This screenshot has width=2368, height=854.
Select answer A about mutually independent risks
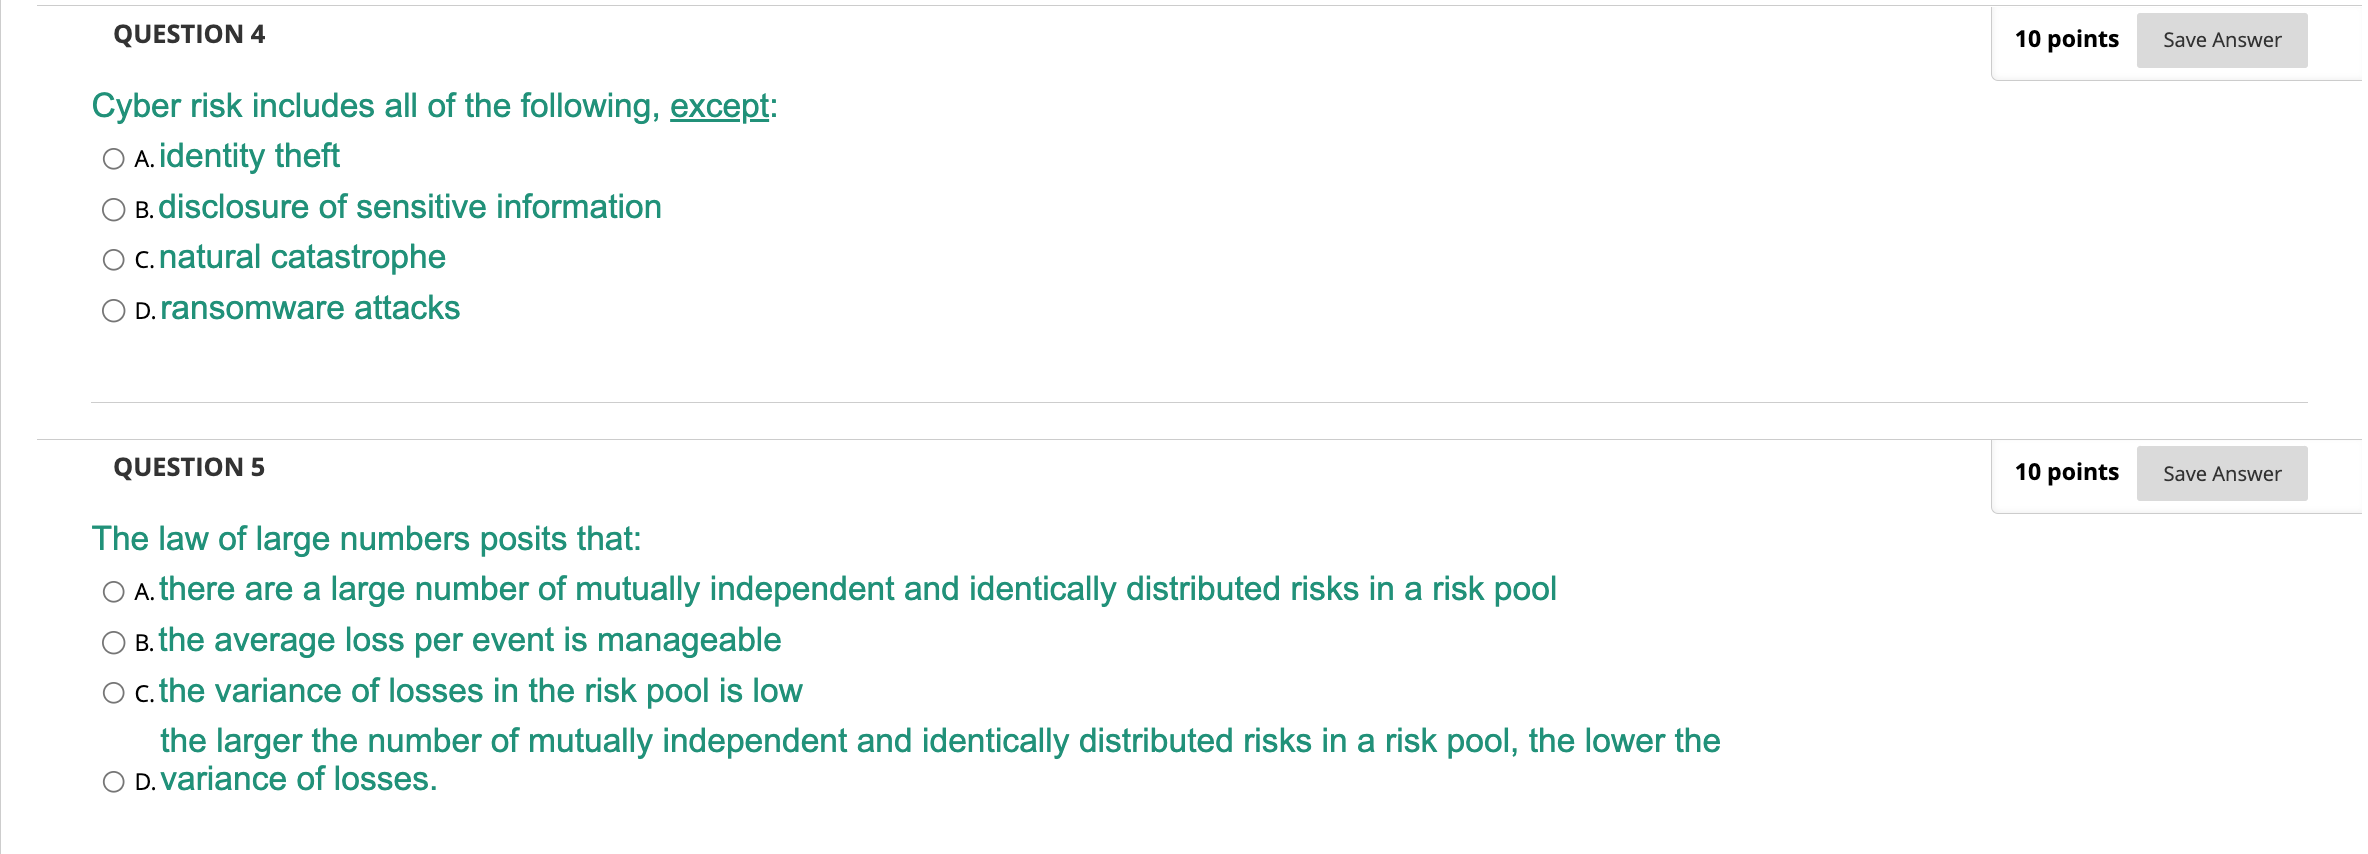coord(113,591)
